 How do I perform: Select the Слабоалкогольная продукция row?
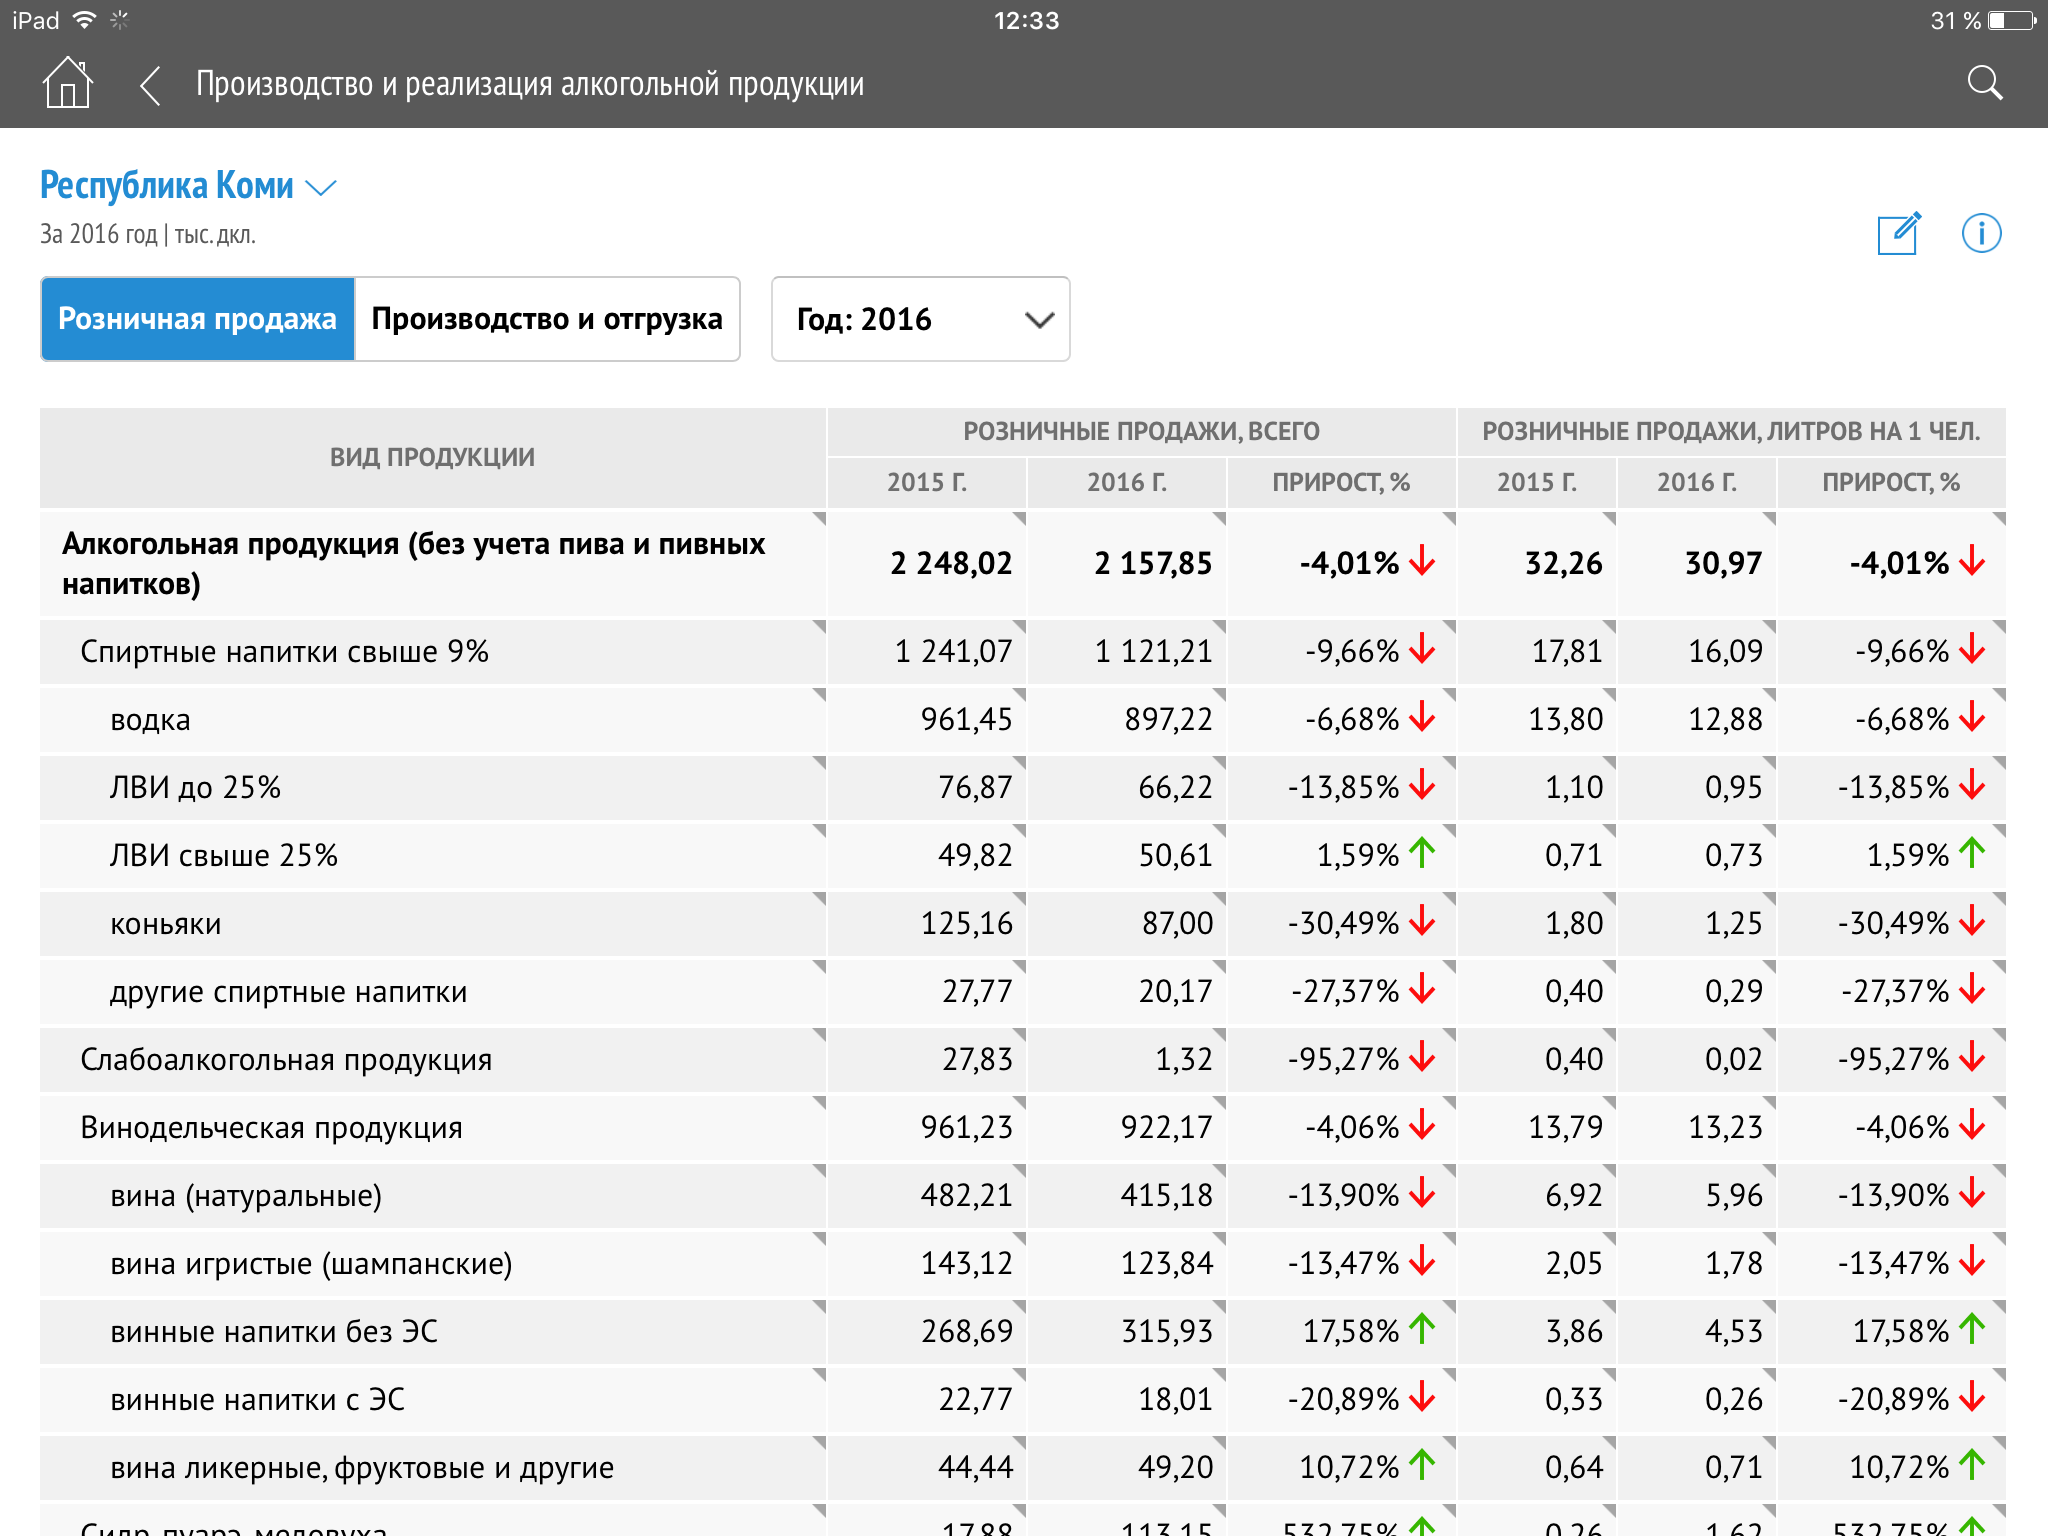click(286, 1060)
